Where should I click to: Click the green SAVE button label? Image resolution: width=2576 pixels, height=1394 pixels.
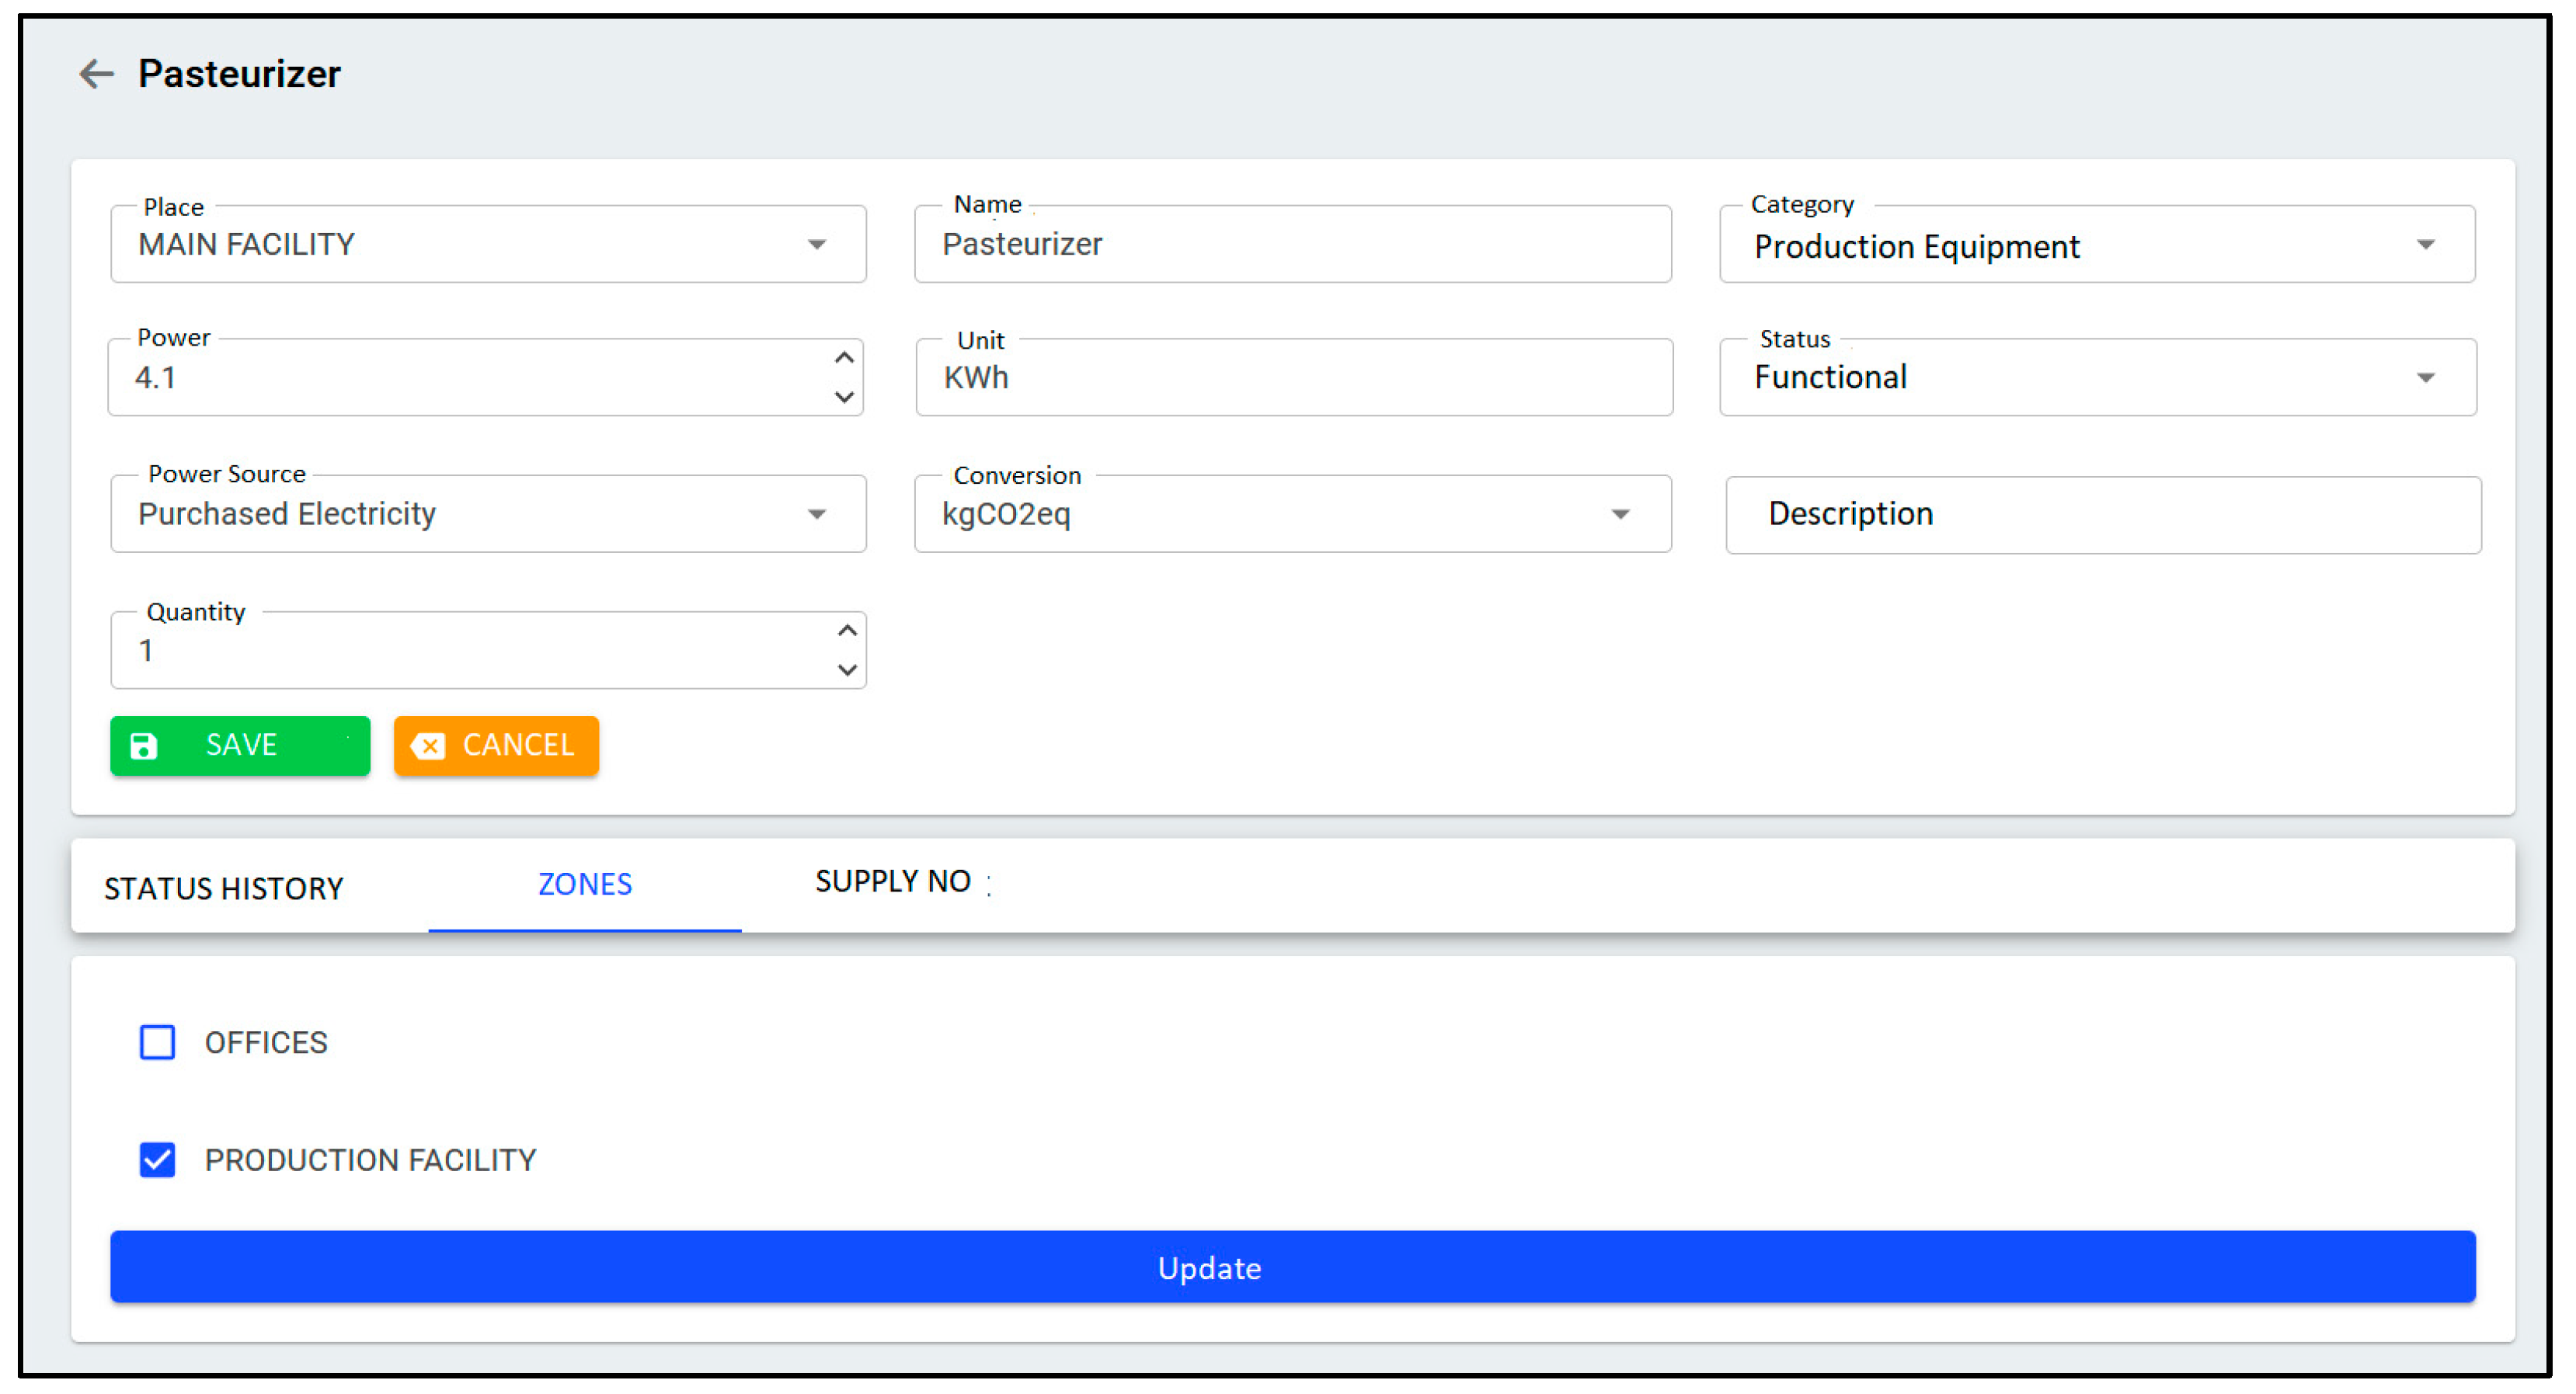click(x=241, y=745)
